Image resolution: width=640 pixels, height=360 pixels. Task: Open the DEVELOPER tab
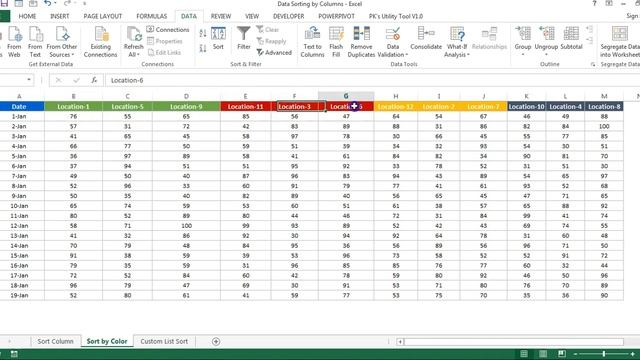[289, 16]
